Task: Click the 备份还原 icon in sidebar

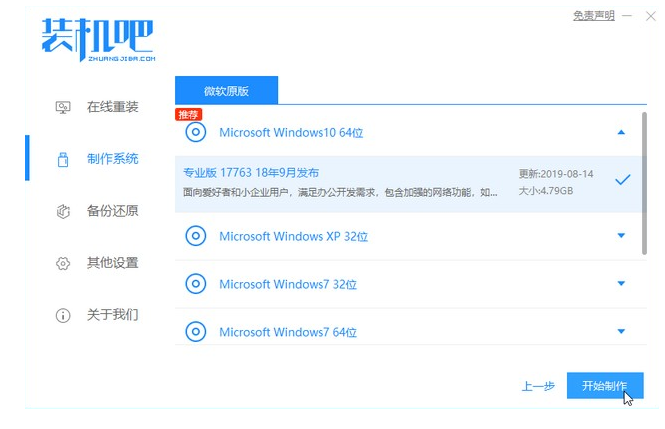Action: pyautogui.click(x=63, y=211)
